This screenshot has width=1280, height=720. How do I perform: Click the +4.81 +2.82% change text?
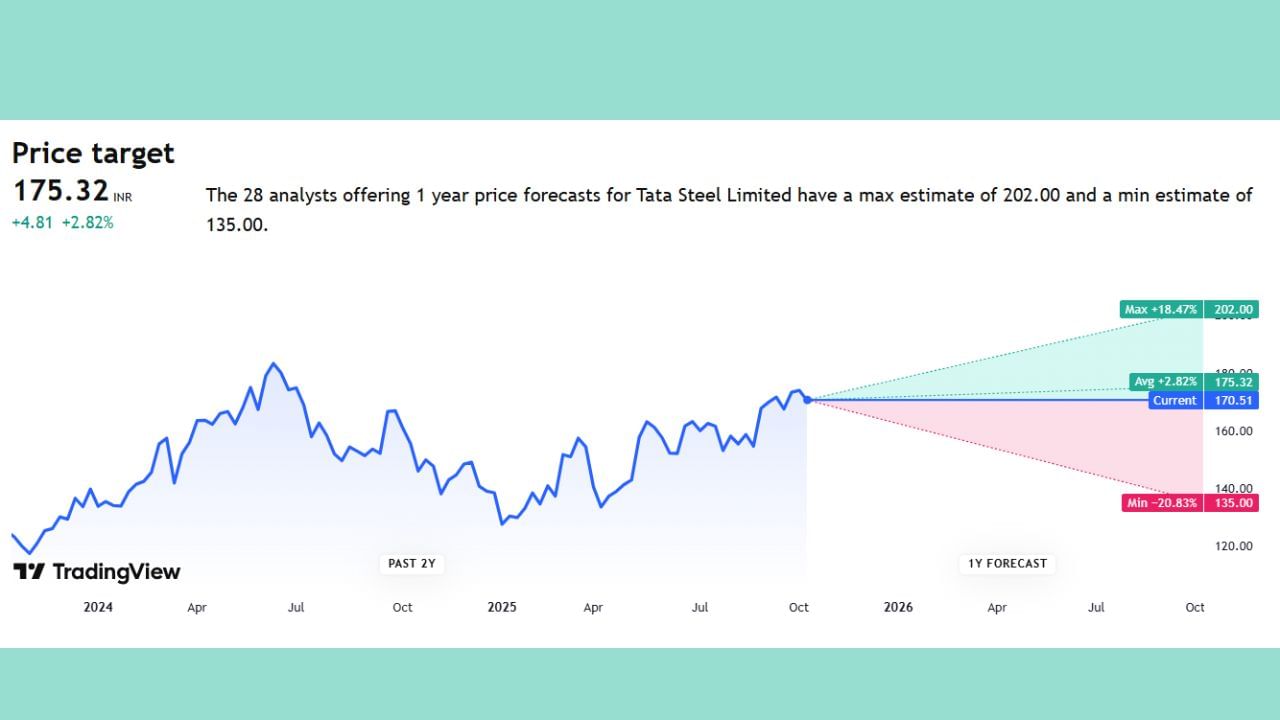pyautogui.click(x=62, y=223)
